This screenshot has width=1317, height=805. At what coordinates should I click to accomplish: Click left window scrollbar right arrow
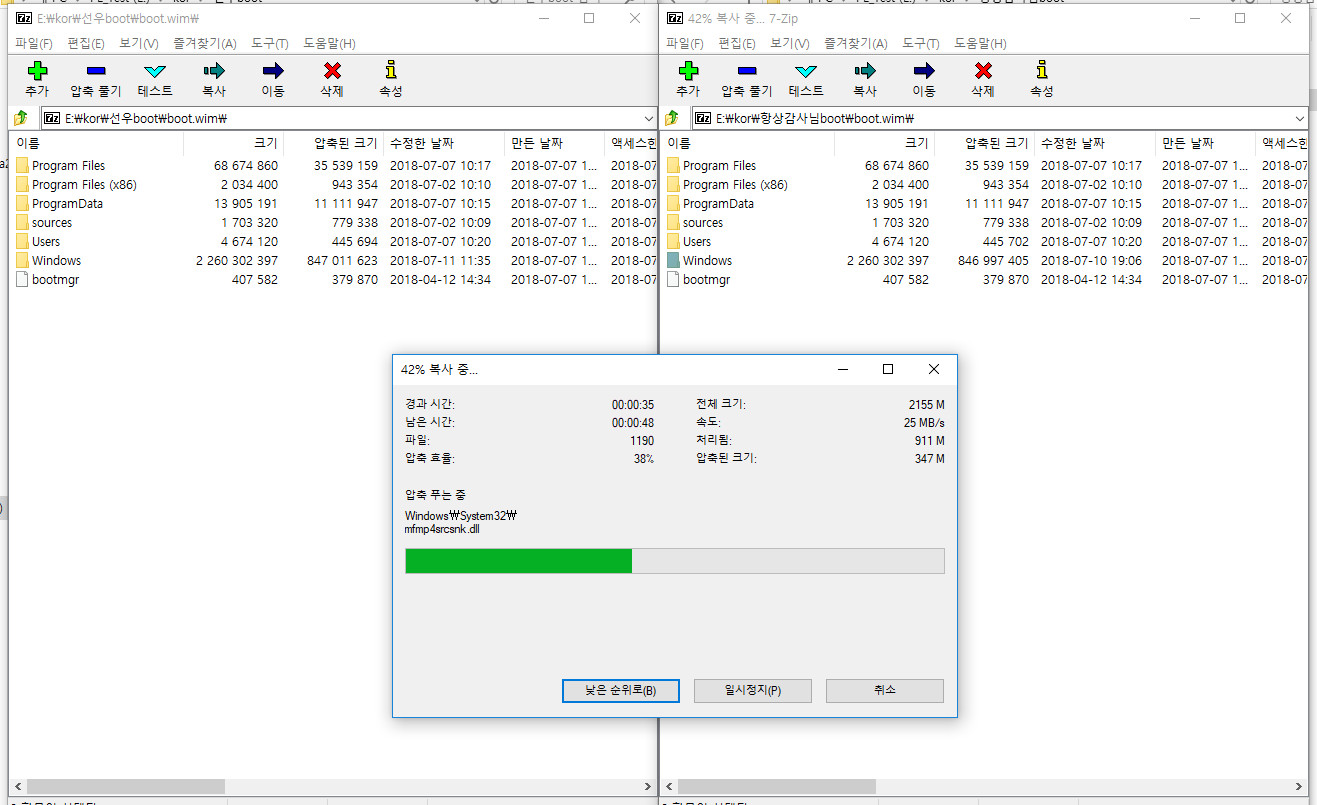point(647,786)
